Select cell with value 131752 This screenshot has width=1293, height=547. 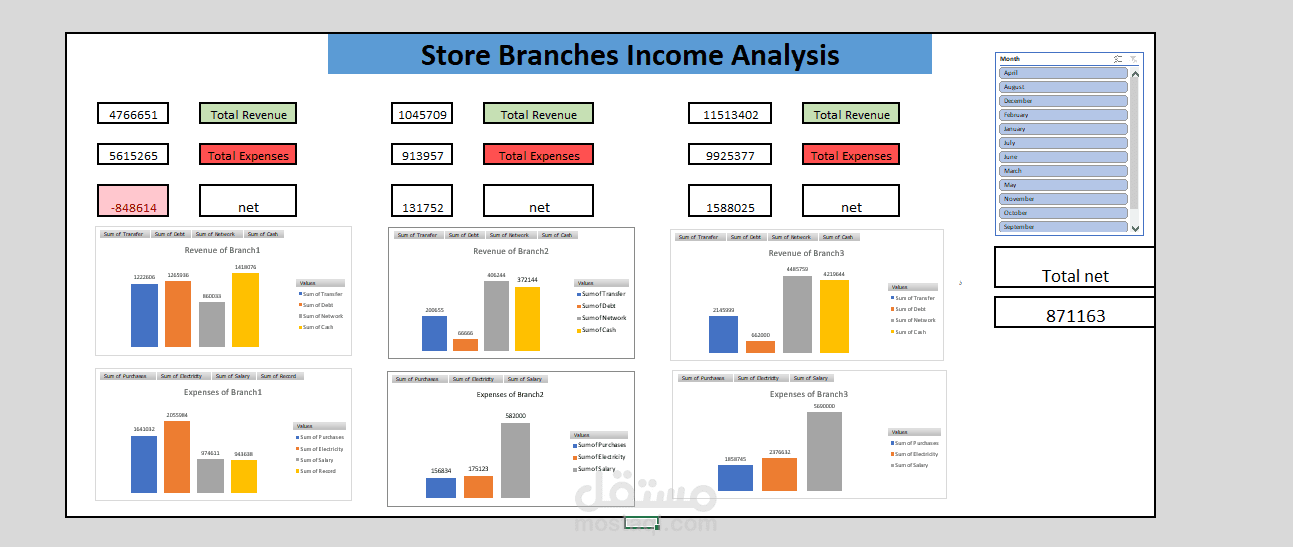point(422,201)
